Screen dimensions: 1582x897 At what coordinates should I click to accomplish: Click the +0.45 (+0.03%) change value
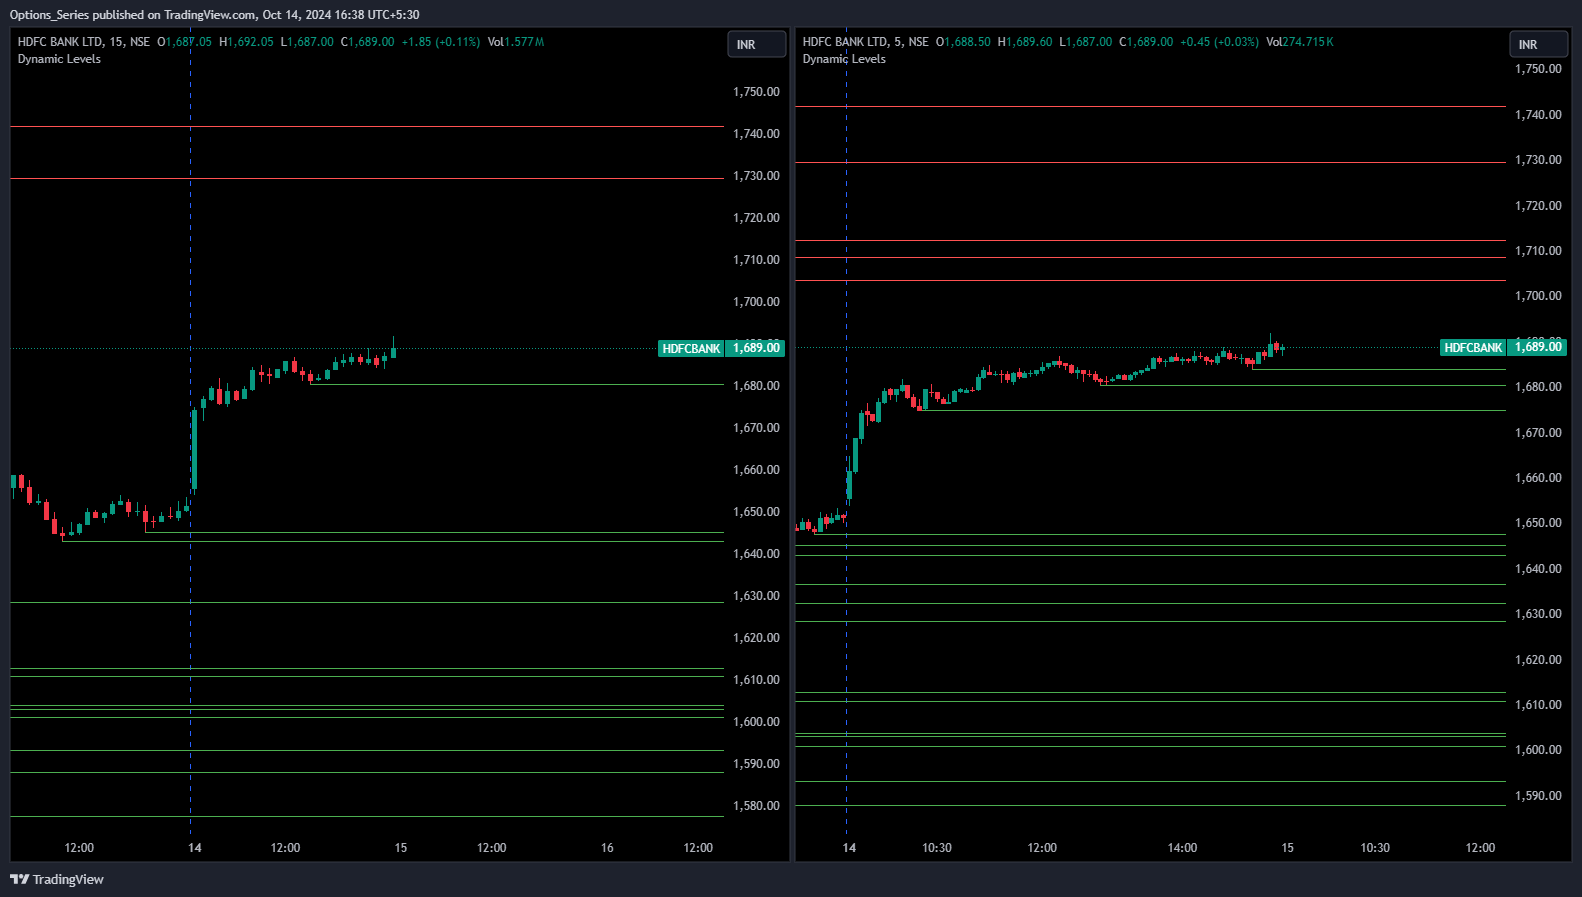point(1219,42)
